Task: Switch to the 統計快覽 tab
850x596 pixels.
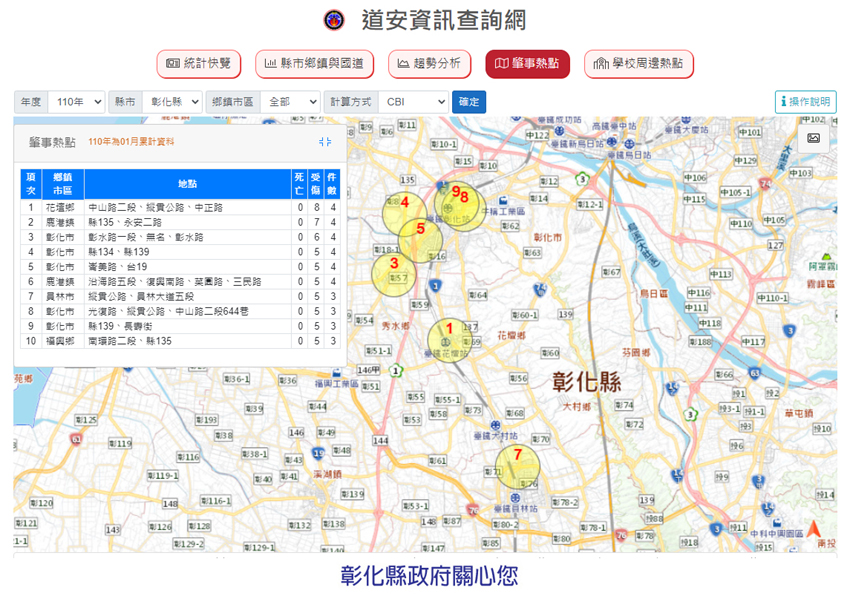Action: (198, 64)
